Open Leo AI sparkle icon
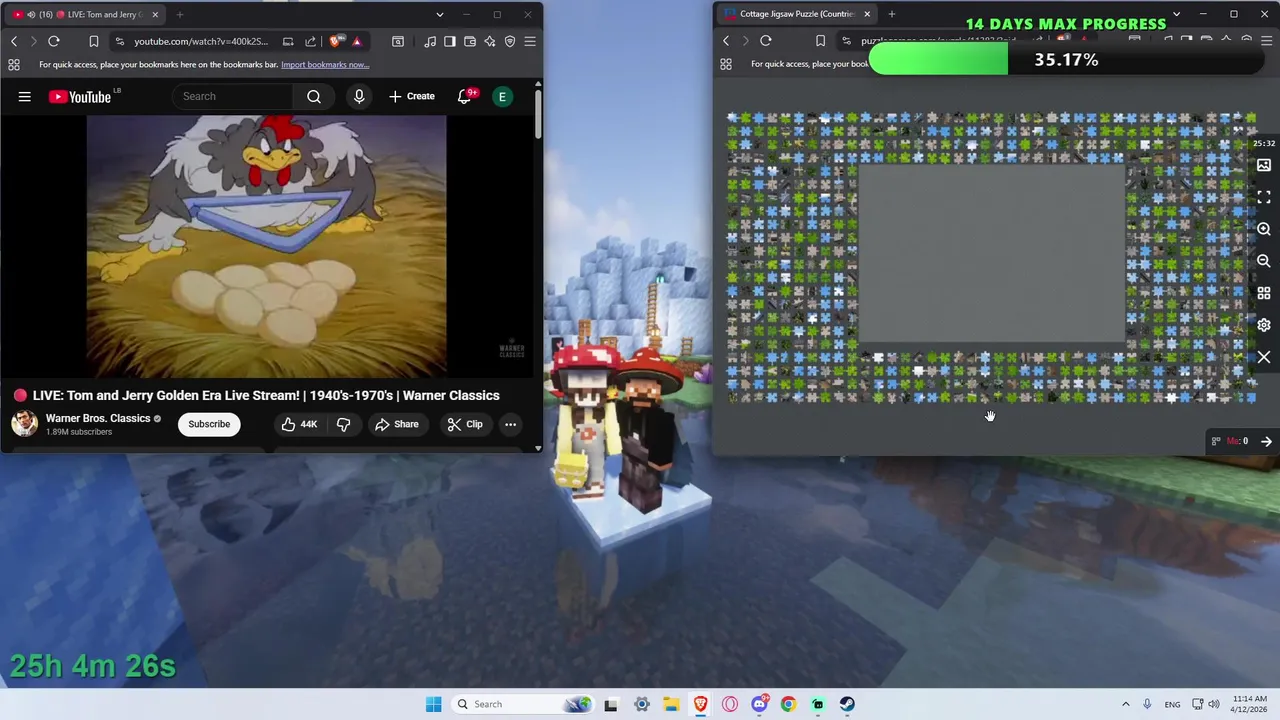The width and height of the screenshot is (1280, 720). 490,41
